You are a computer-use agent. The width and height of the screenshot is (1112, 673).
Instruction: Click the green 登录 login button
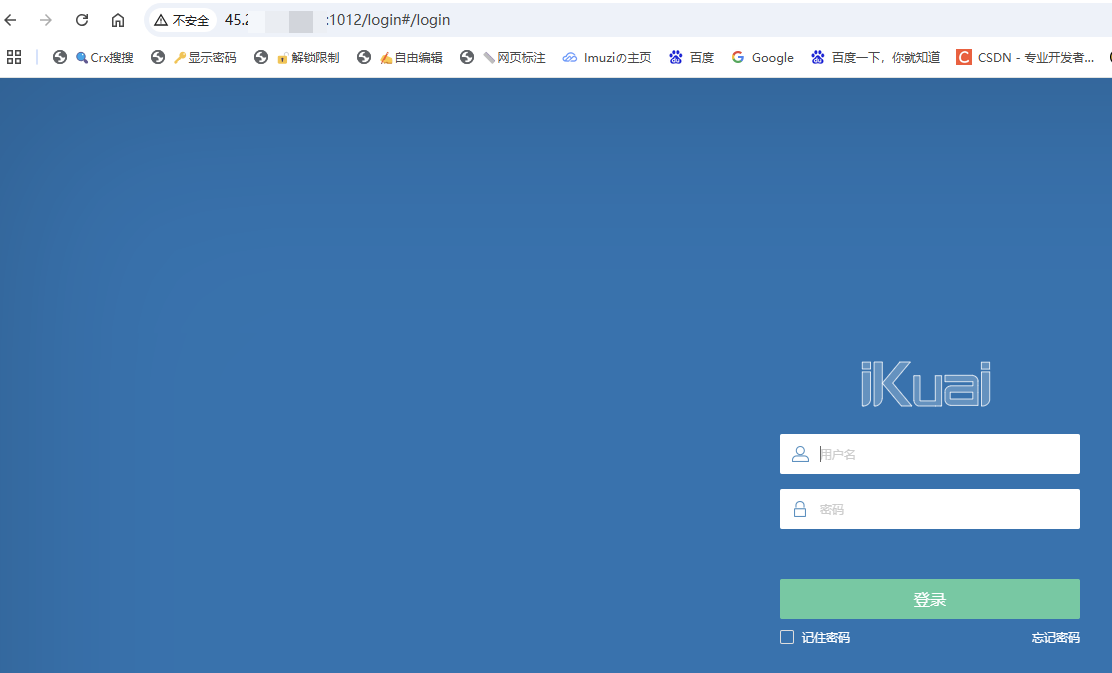click(x=930, y=599)
